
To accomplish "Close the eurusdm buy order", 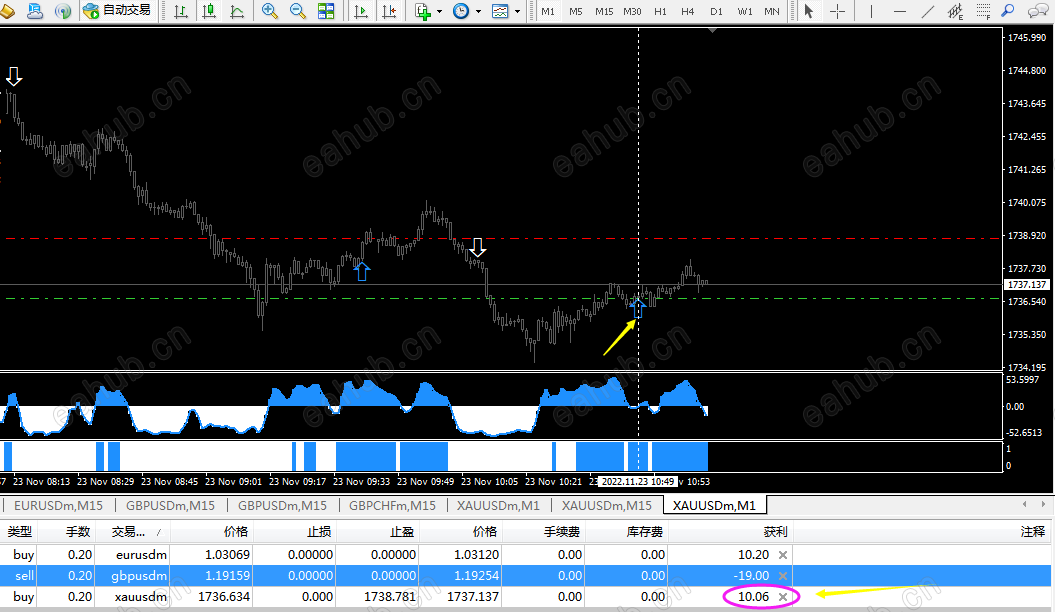I will pos(783,555).
